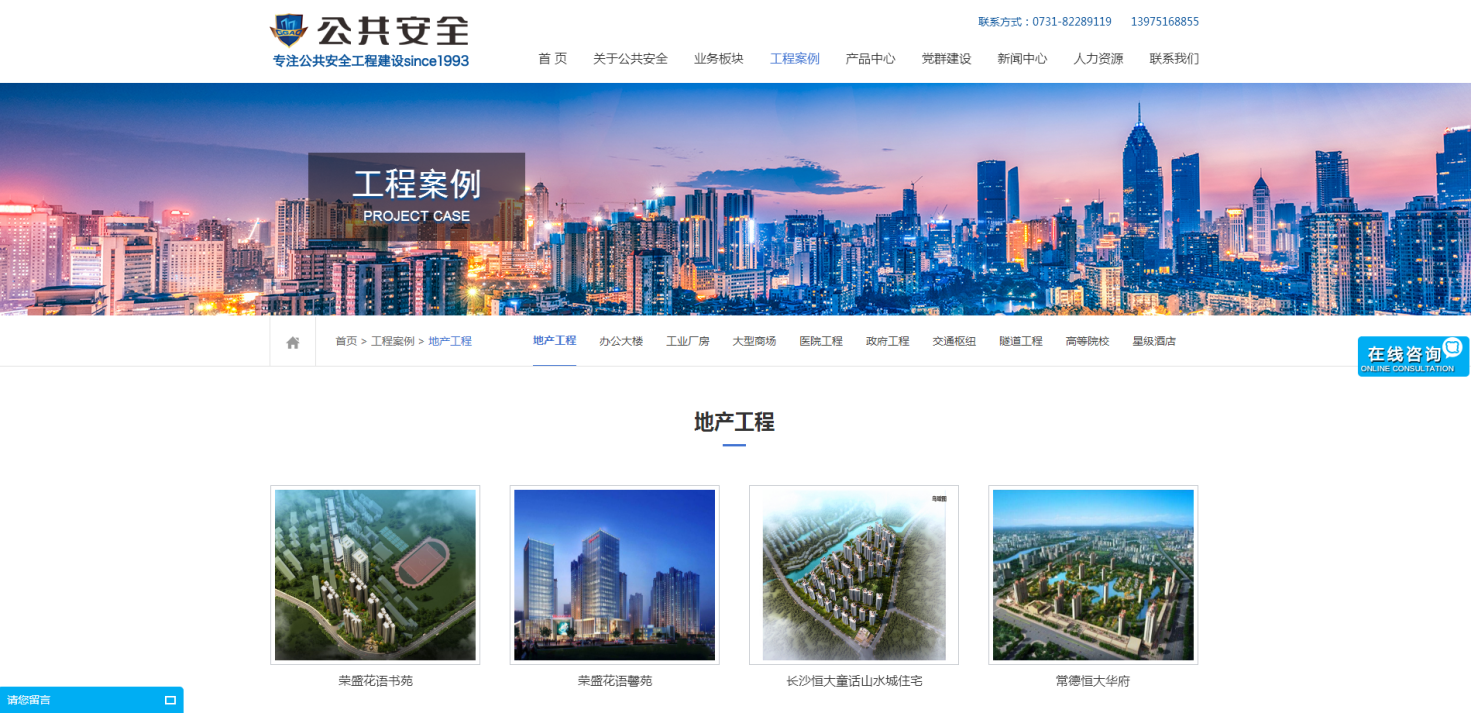Switch to the 医院工程 tab
The width and height of the screenshot is (1471, 713).
point(821,341)
